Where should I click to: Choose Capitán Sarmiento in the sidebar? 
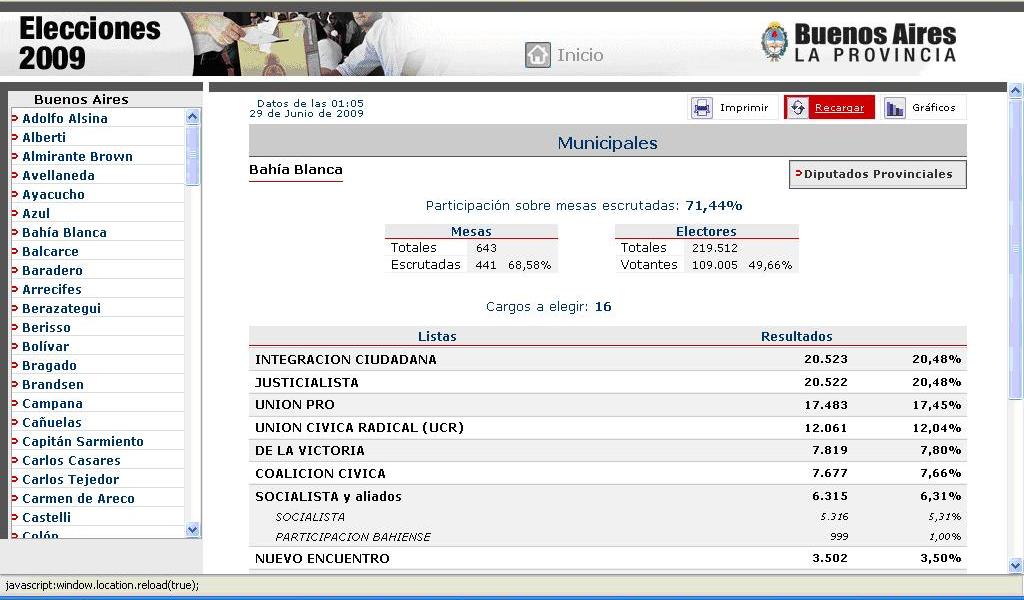tap(83, 441)
